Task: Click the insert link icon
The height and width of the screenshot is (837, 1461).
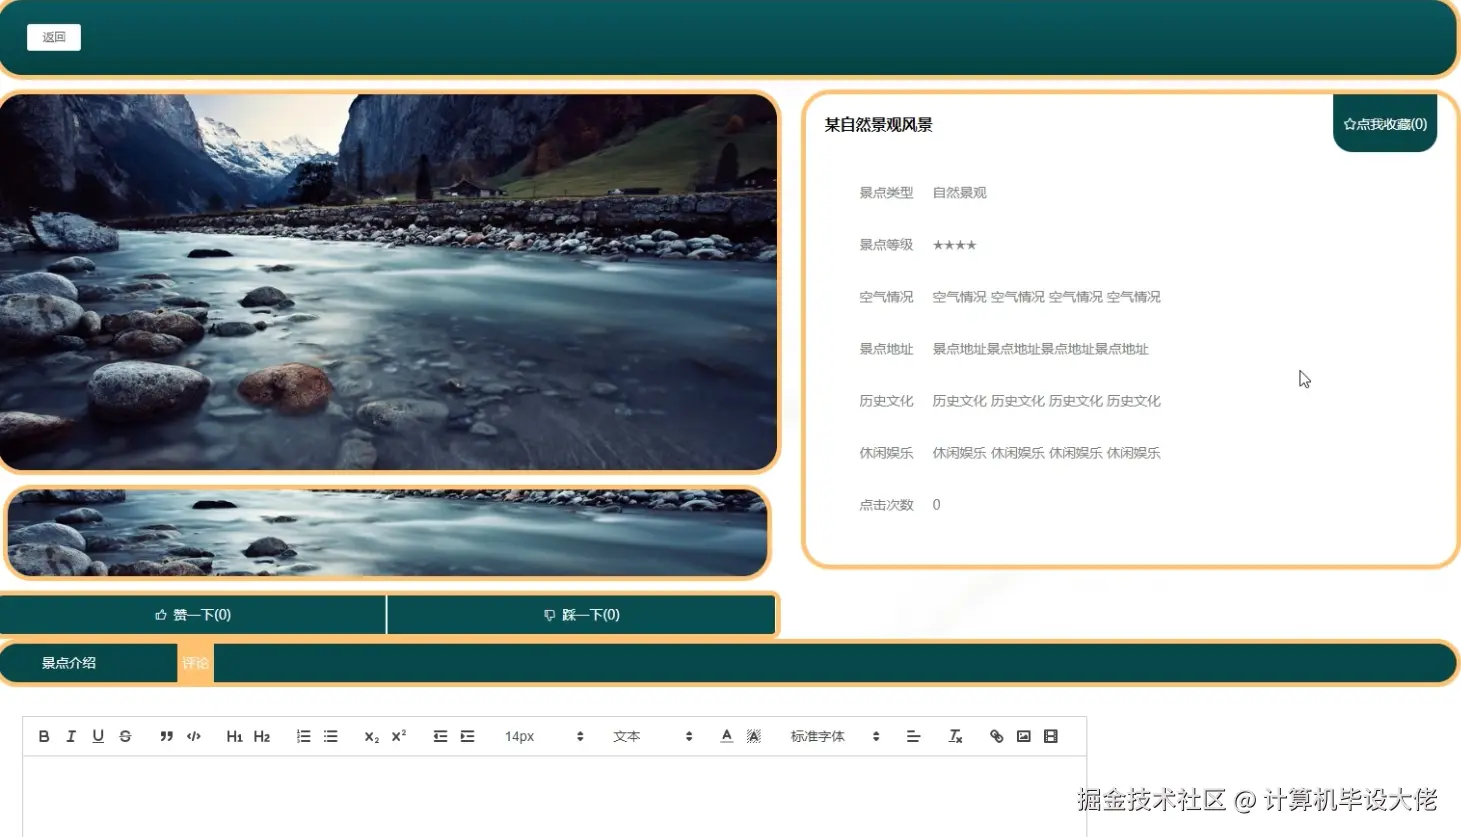Action: [995, 736]
